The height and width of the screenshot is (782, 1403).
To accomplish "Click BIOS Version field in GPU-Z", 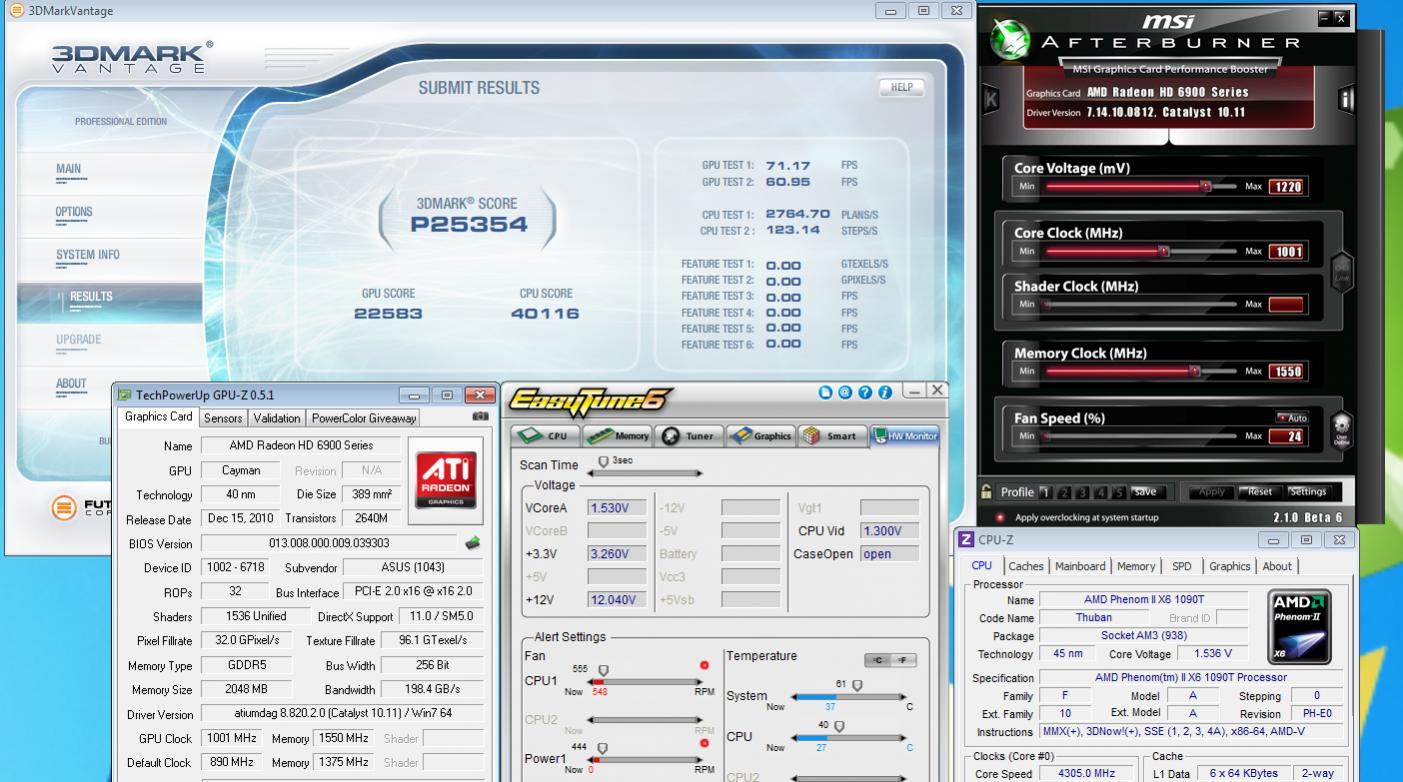I will [330, 544].
